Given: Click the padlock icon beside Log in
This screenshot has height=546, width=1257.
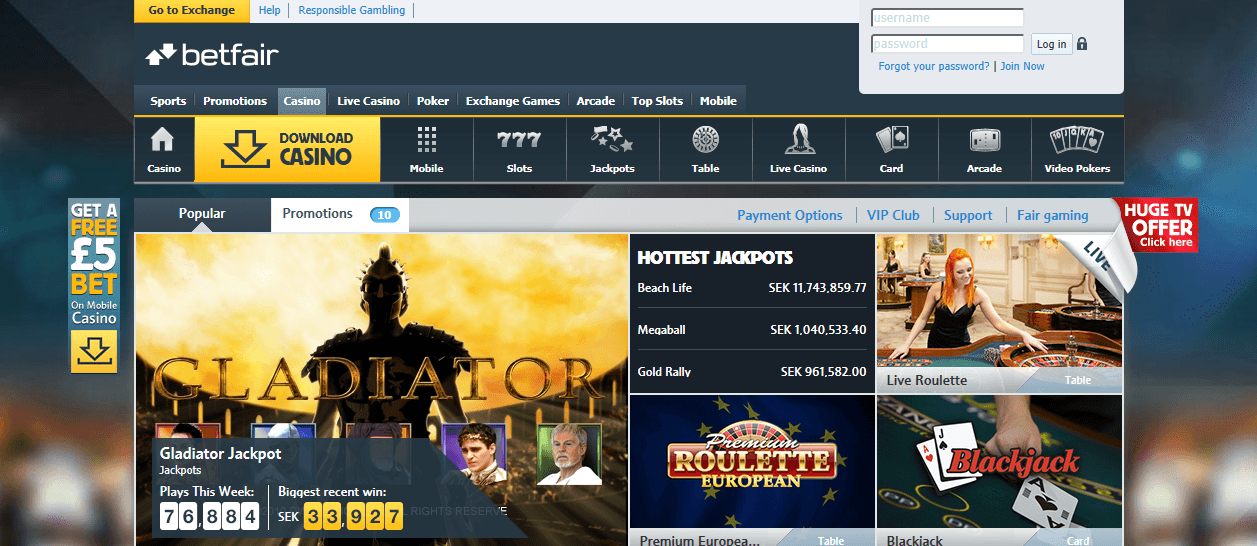Looking at the screenshot, I should 1082,44.
